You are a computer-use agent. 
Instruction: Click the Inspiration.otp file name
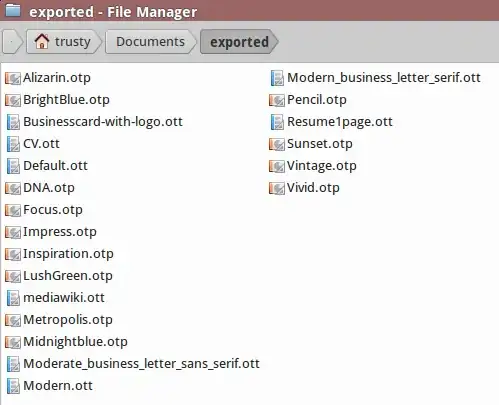(68, 254)
